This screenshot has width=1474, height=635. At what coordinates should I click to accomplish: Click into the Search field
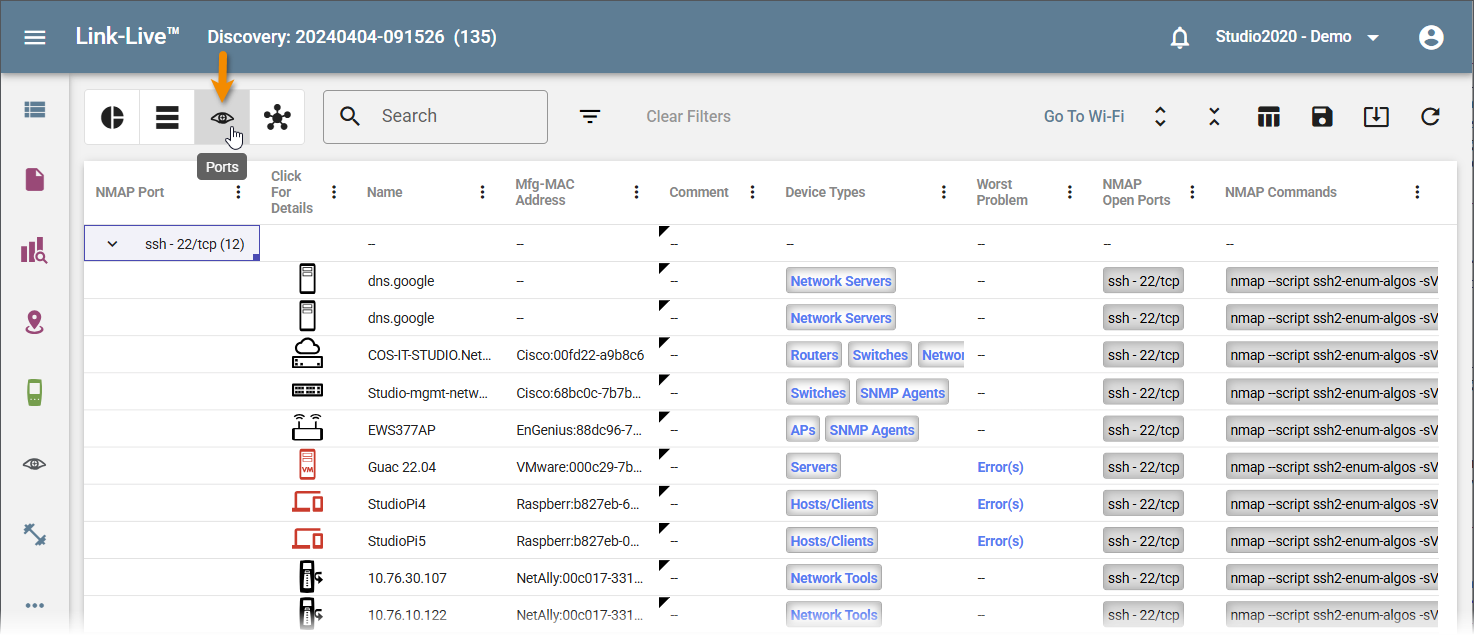tap(435, 116)
